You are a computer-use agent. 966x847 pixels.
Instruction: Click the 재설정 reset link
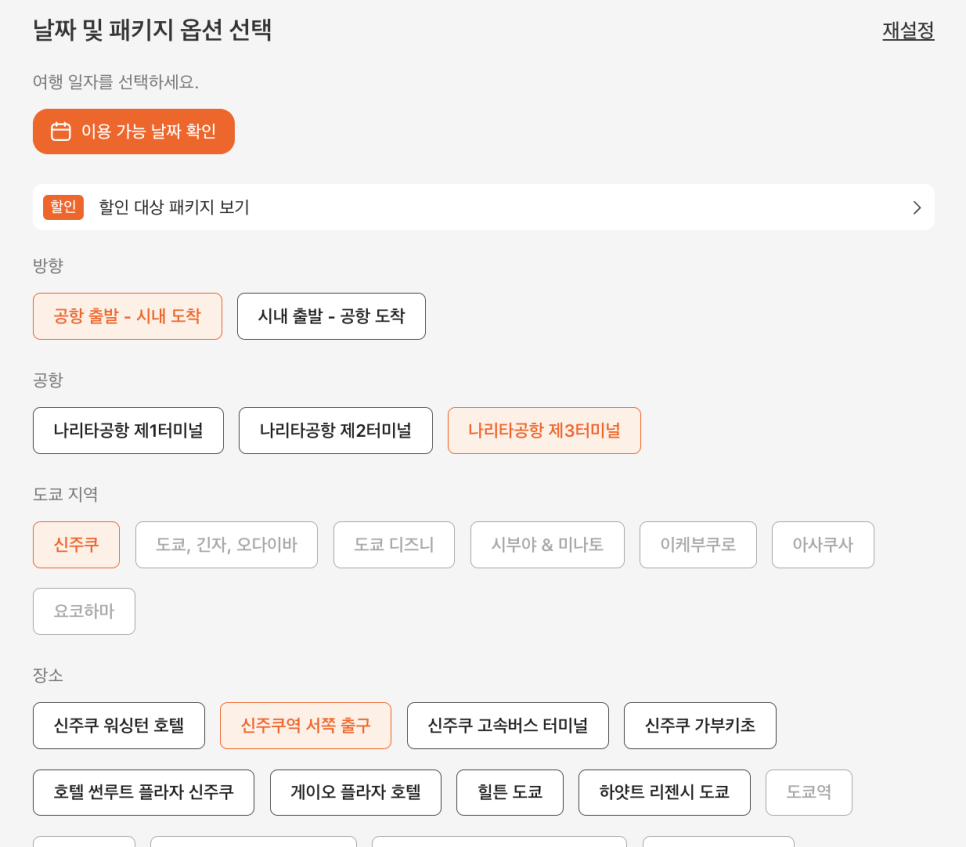[x=908, y=30]
